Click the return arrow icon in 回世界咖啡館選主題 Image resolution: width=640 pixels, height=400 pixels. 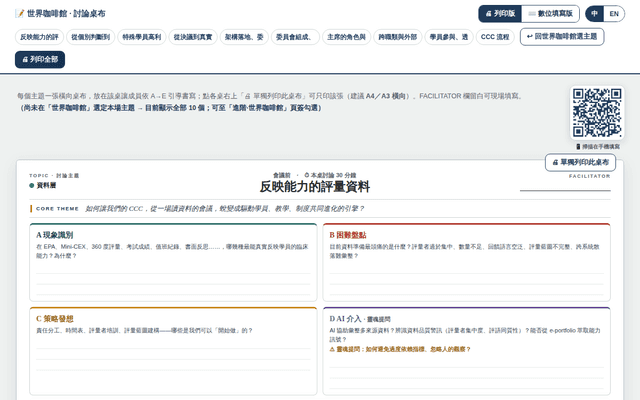pyautogui.click(x=529, y=37)
